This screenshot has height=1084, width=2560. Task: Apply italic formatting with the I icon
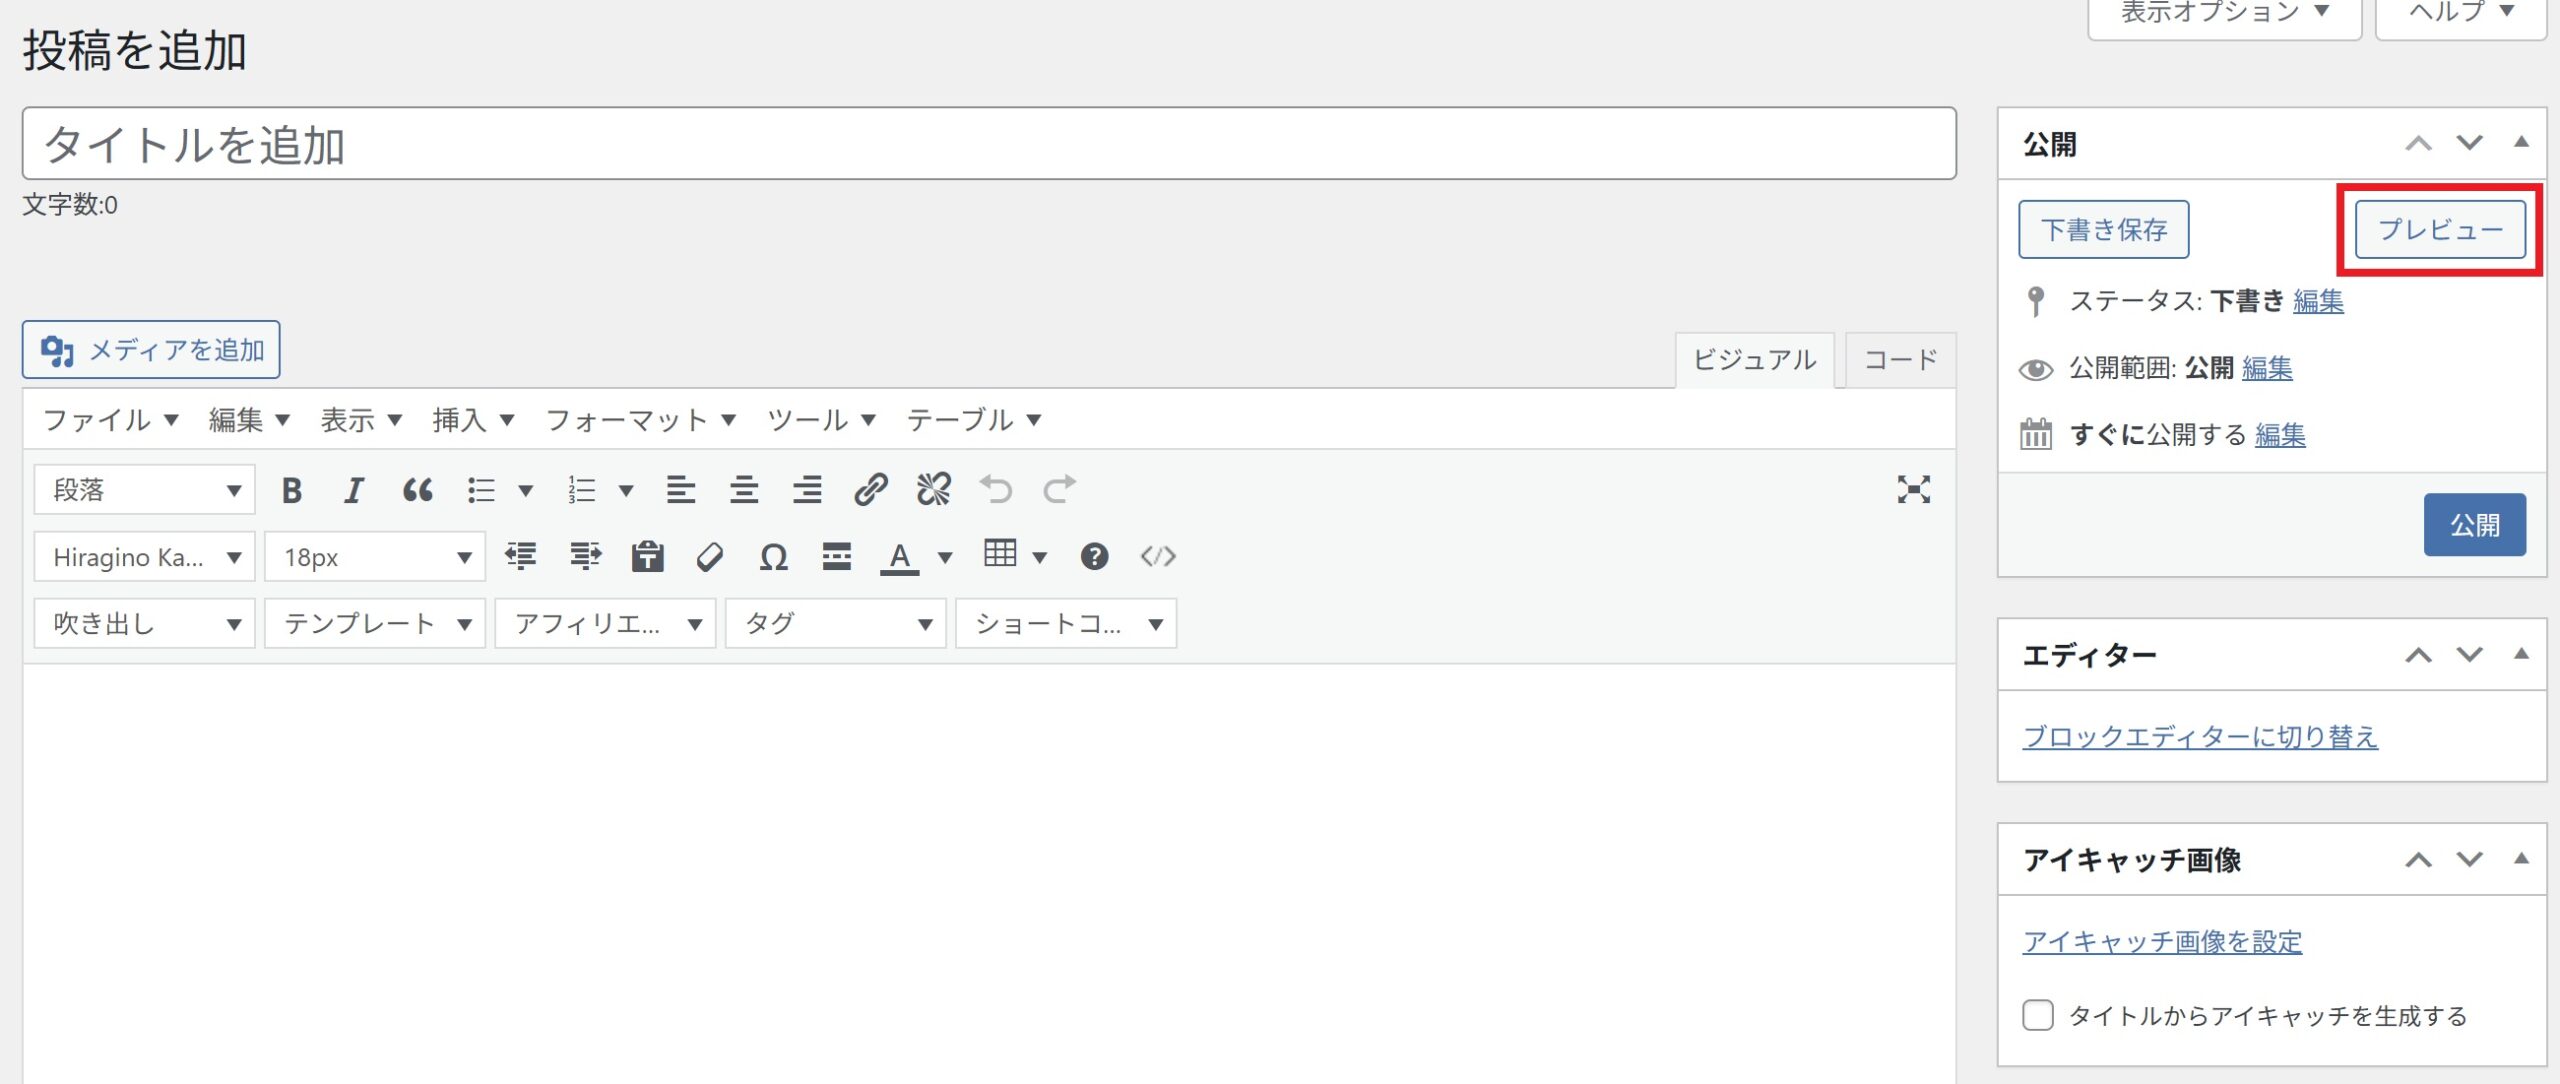click(353, 490)
